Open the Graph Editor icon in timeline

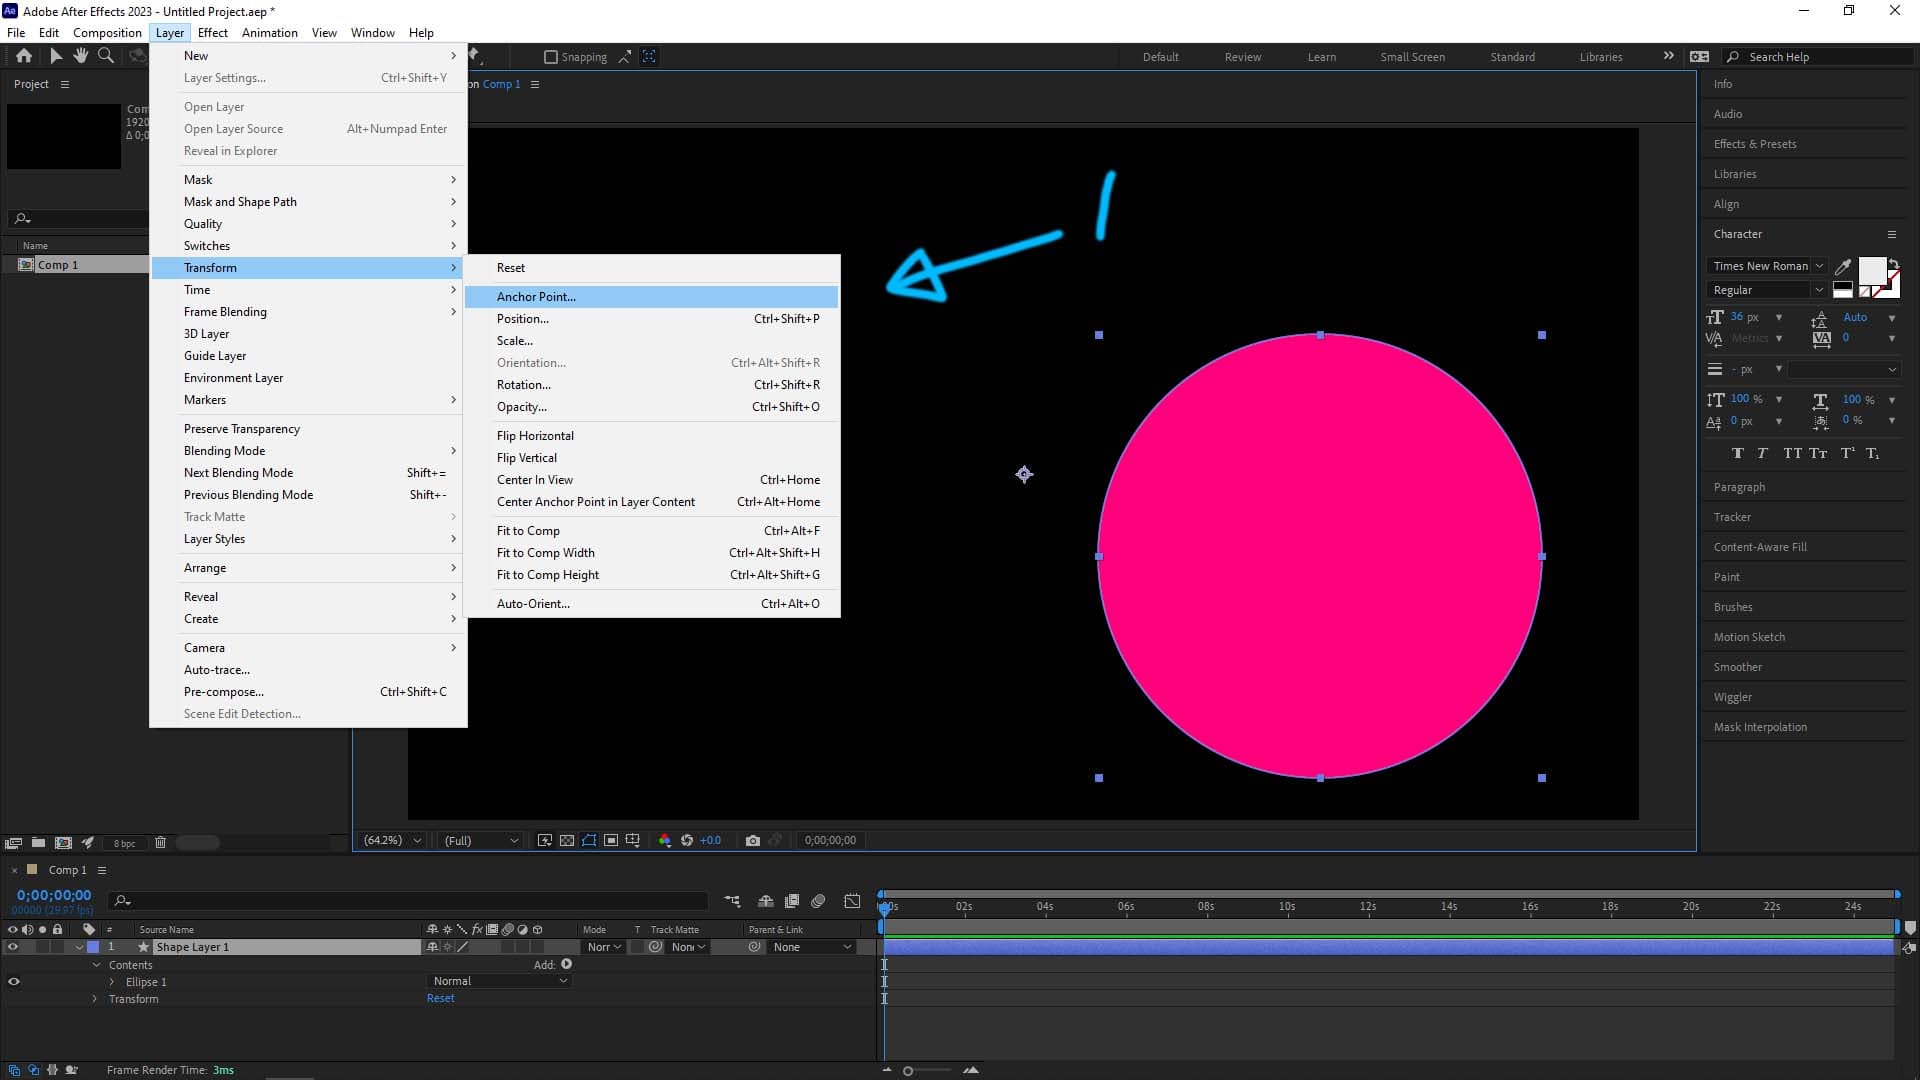coord(852,901)
